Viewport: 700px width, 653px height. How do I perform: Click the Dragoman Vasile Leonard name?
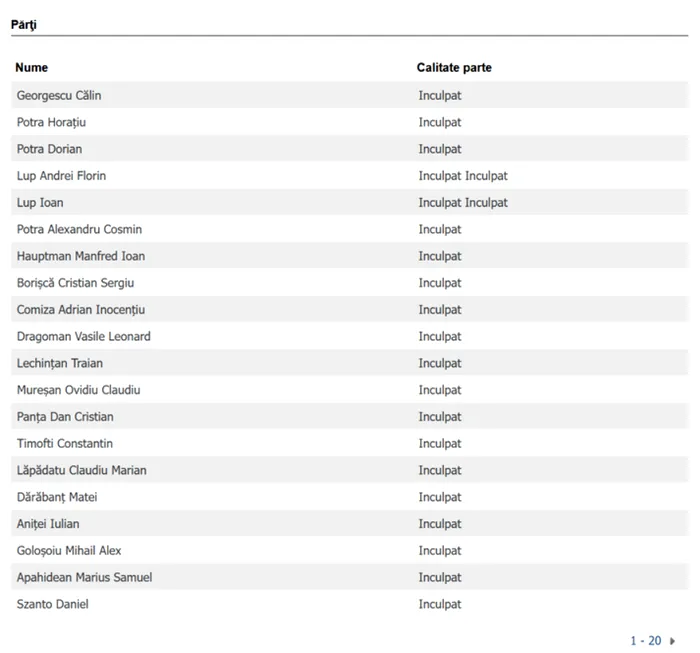click(84, 337)
